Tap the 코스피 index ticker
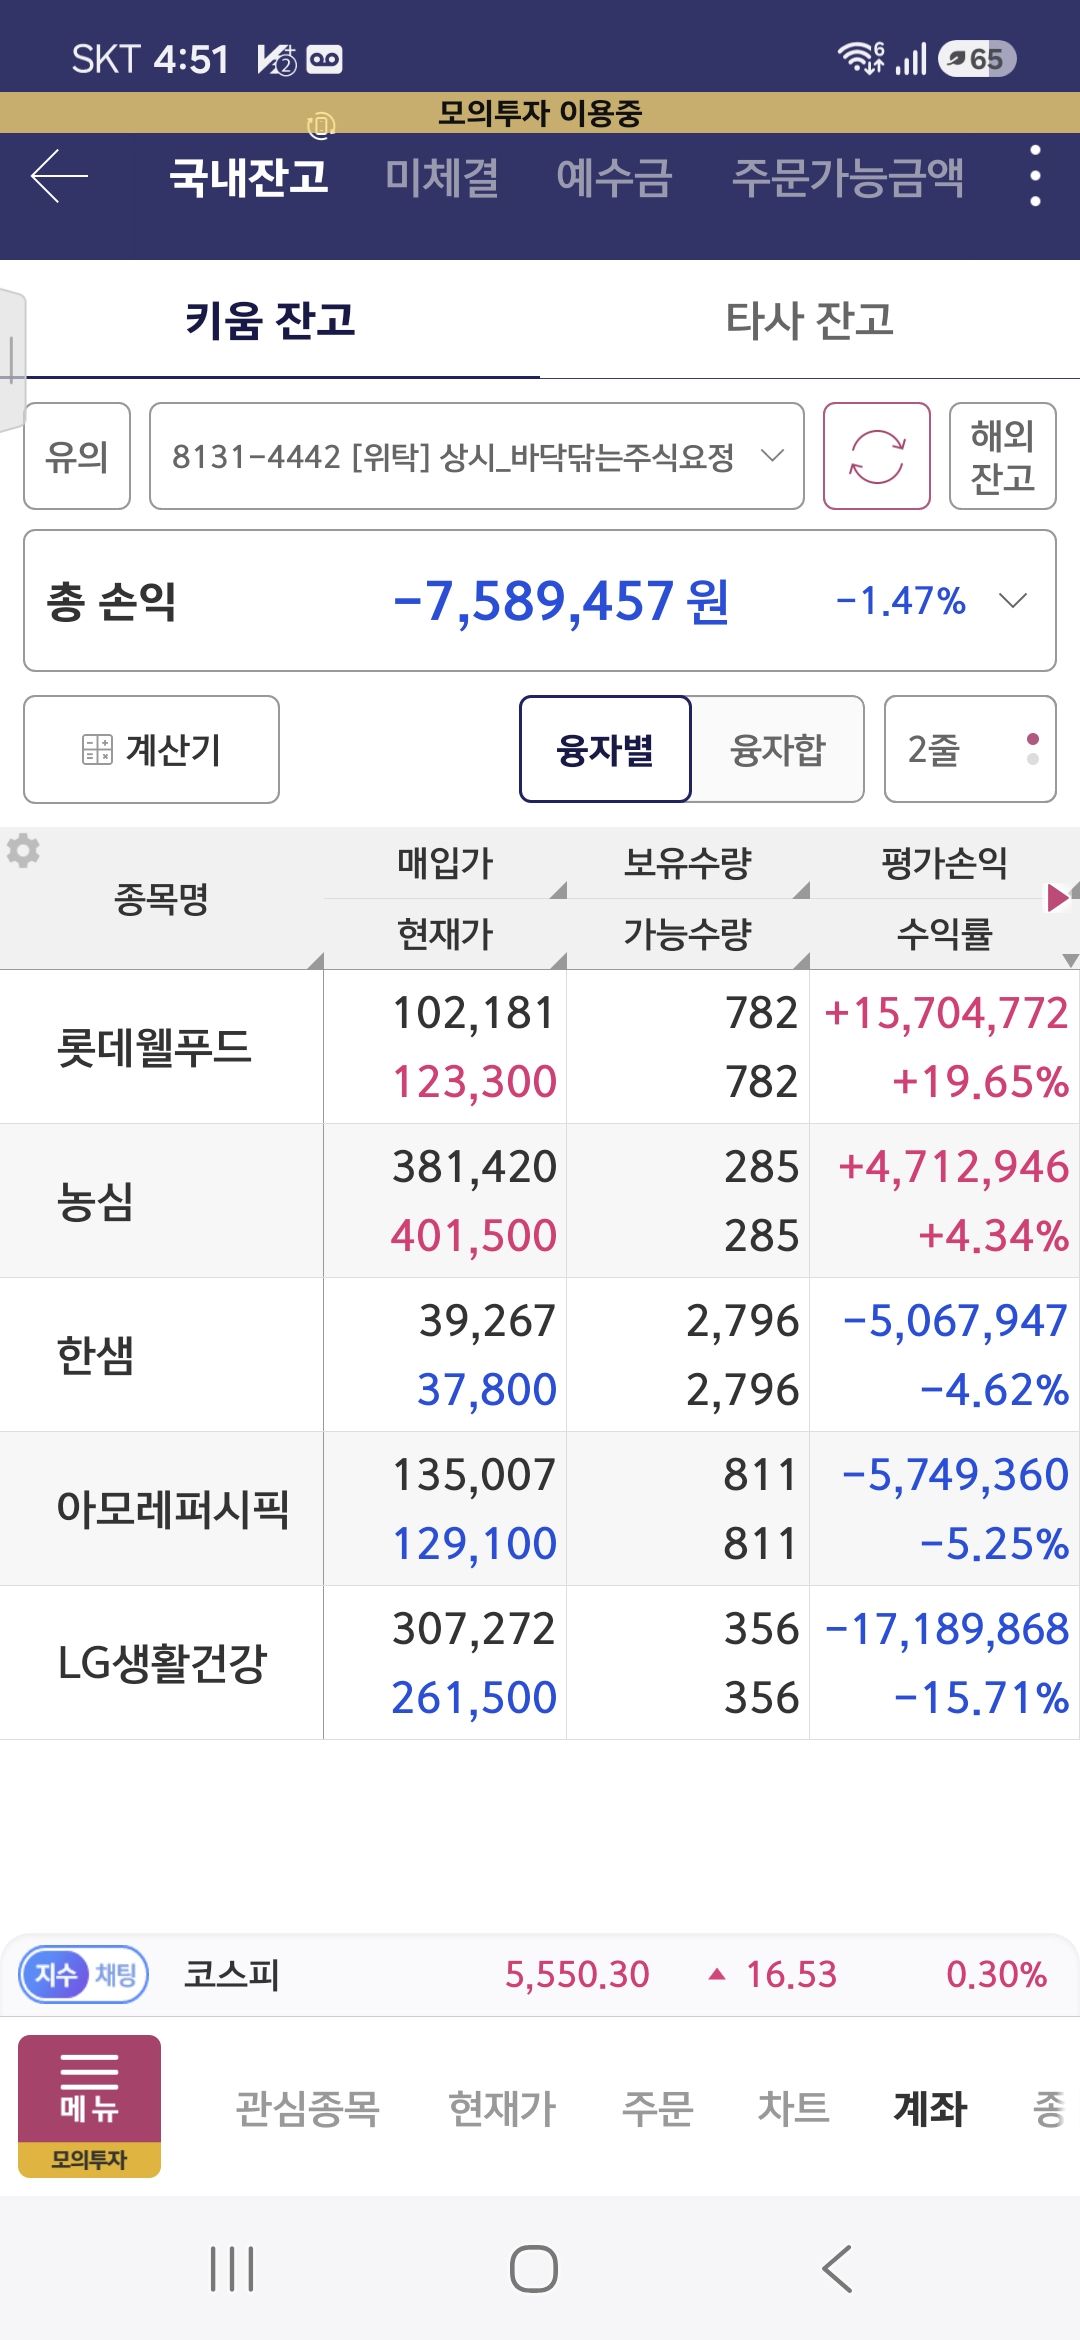The height and width of the screenshot is (2340, 1080). pyautogui.click(x=614, y=1974)
